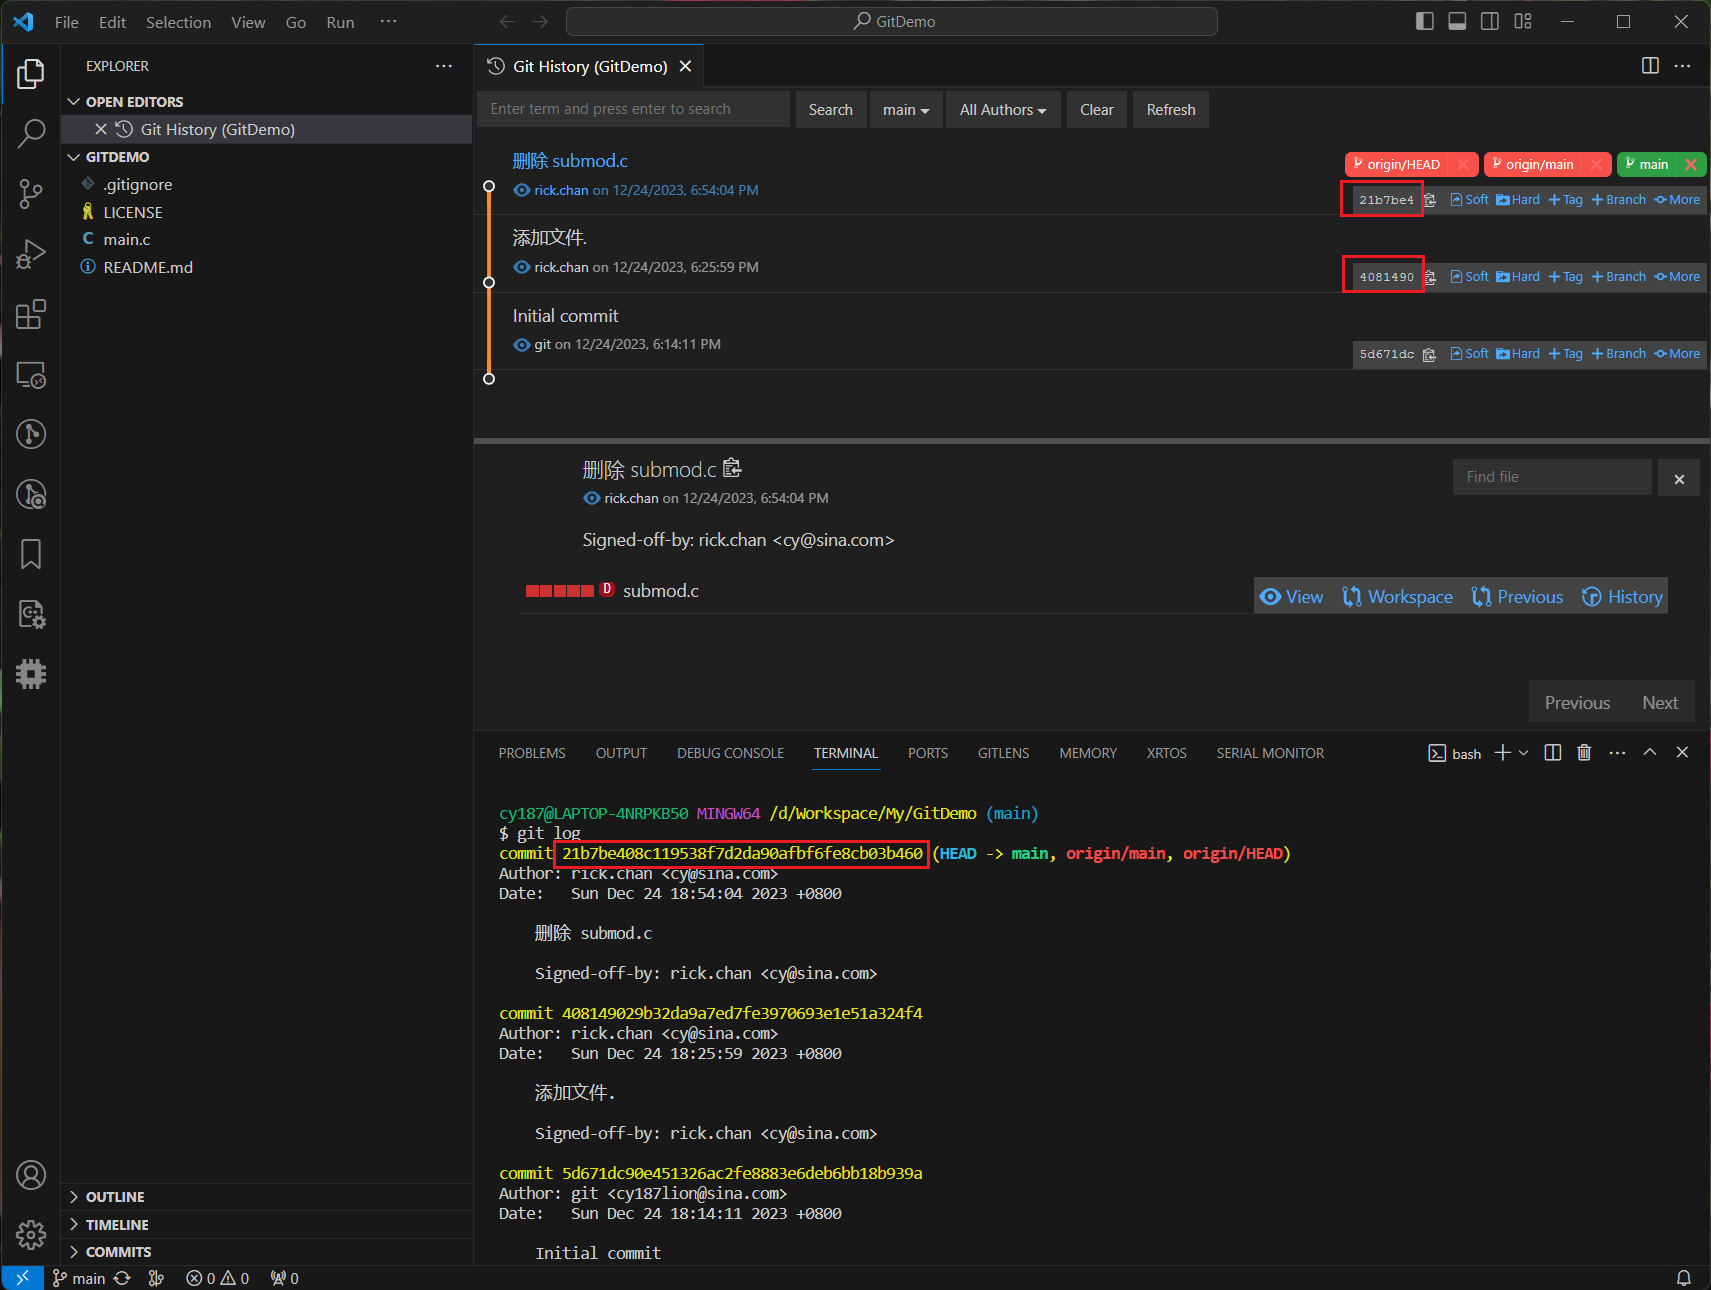Image resolution: width=1711 pixels, height=1290 pixels.
Task: Open the Bookmarks view in activity bar
Action: point(31,554)
